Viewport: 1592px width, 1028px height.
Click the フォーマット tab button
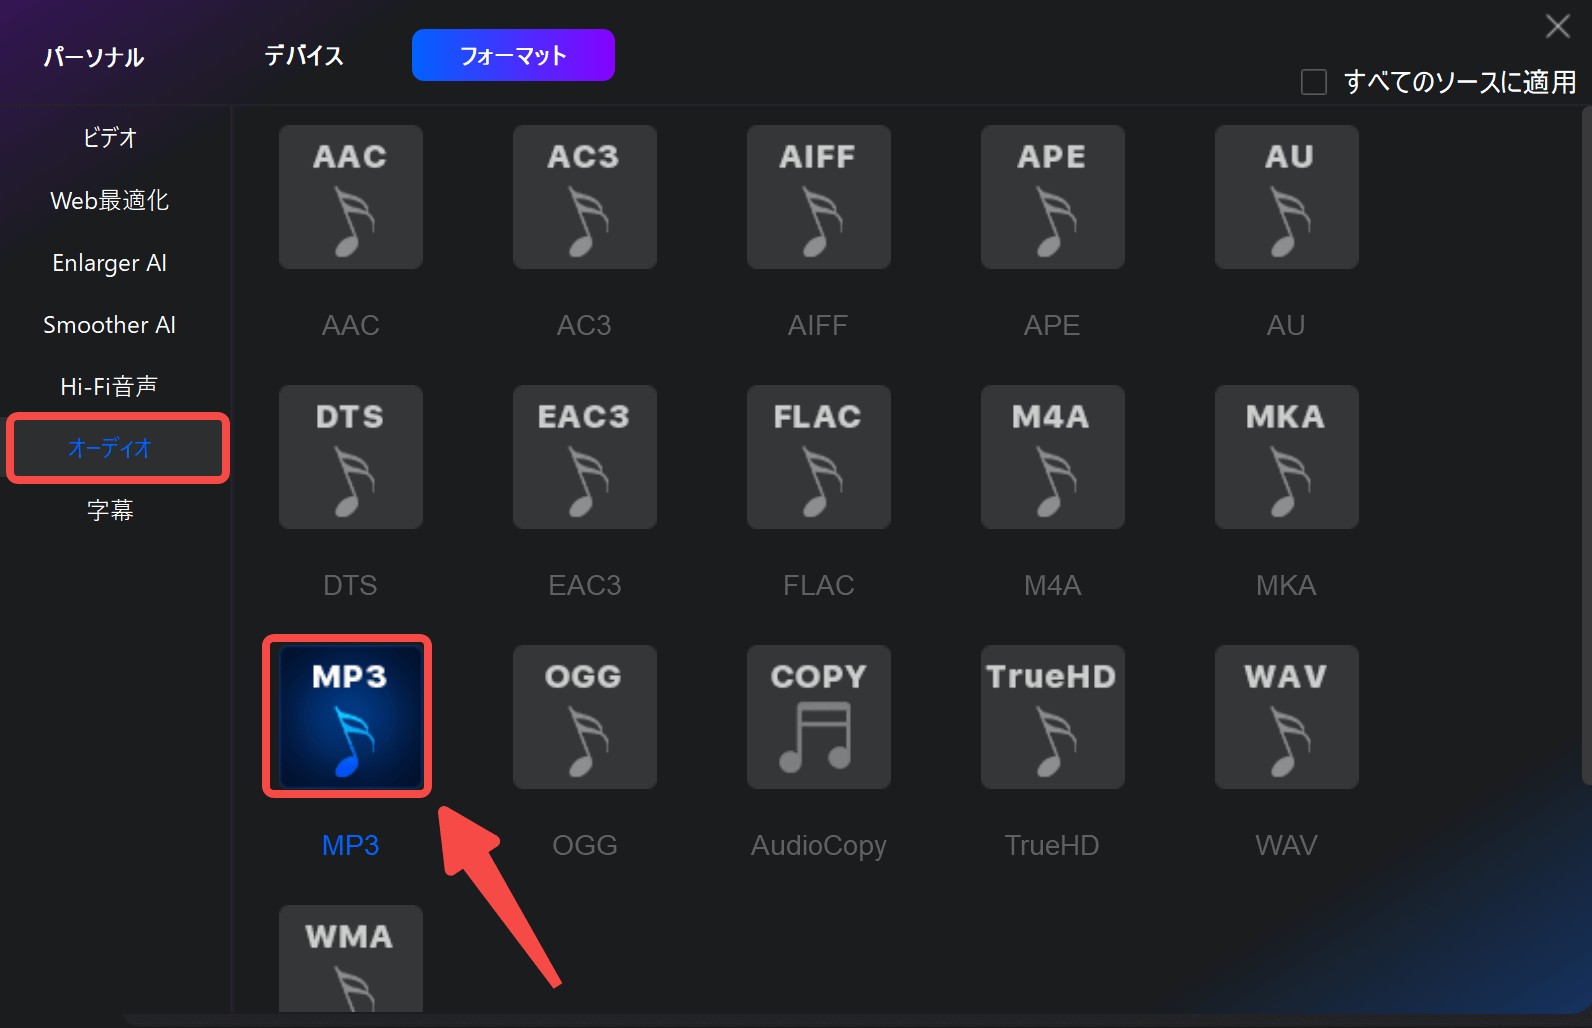[513, 55]
